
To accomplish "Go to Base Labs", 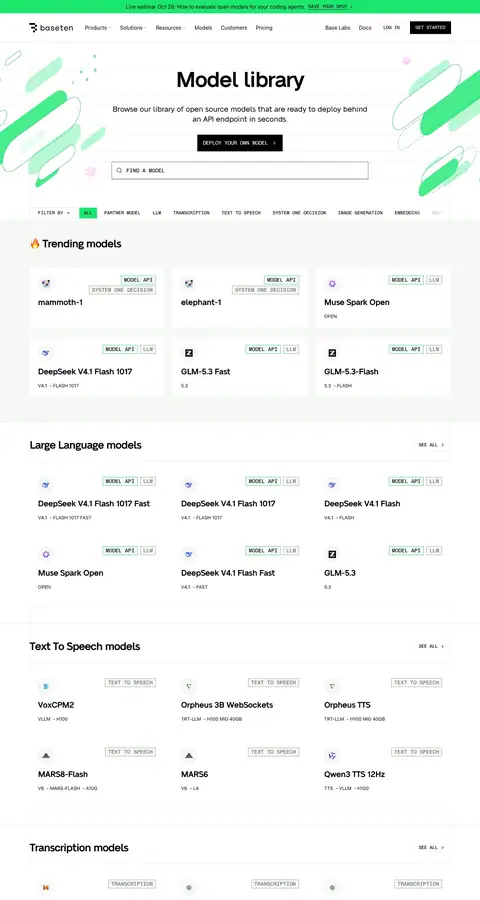I will [338, 28].
